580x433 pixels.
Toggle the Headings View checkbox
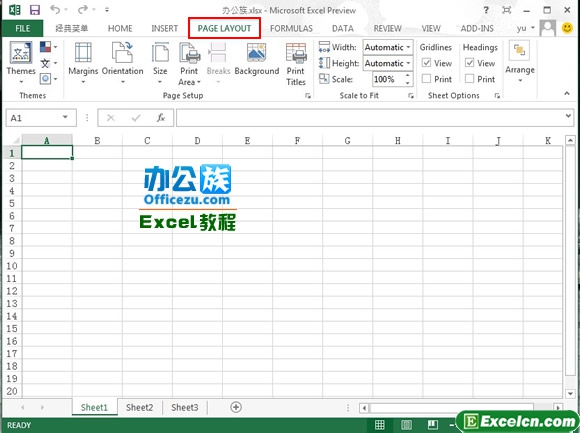469,63
